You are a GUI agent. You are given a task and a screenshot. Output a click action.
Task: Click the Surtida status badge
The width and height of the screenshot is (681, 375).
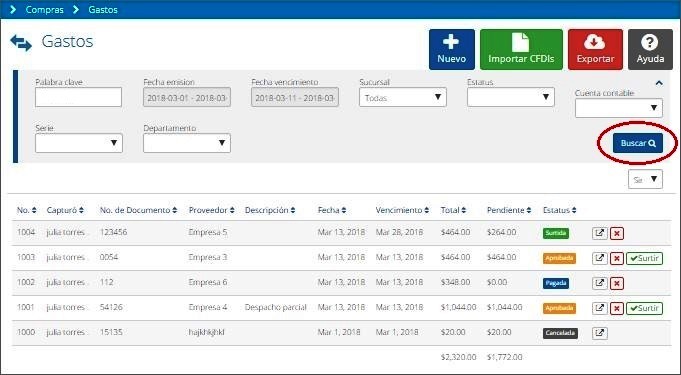[x=555, y=233]
